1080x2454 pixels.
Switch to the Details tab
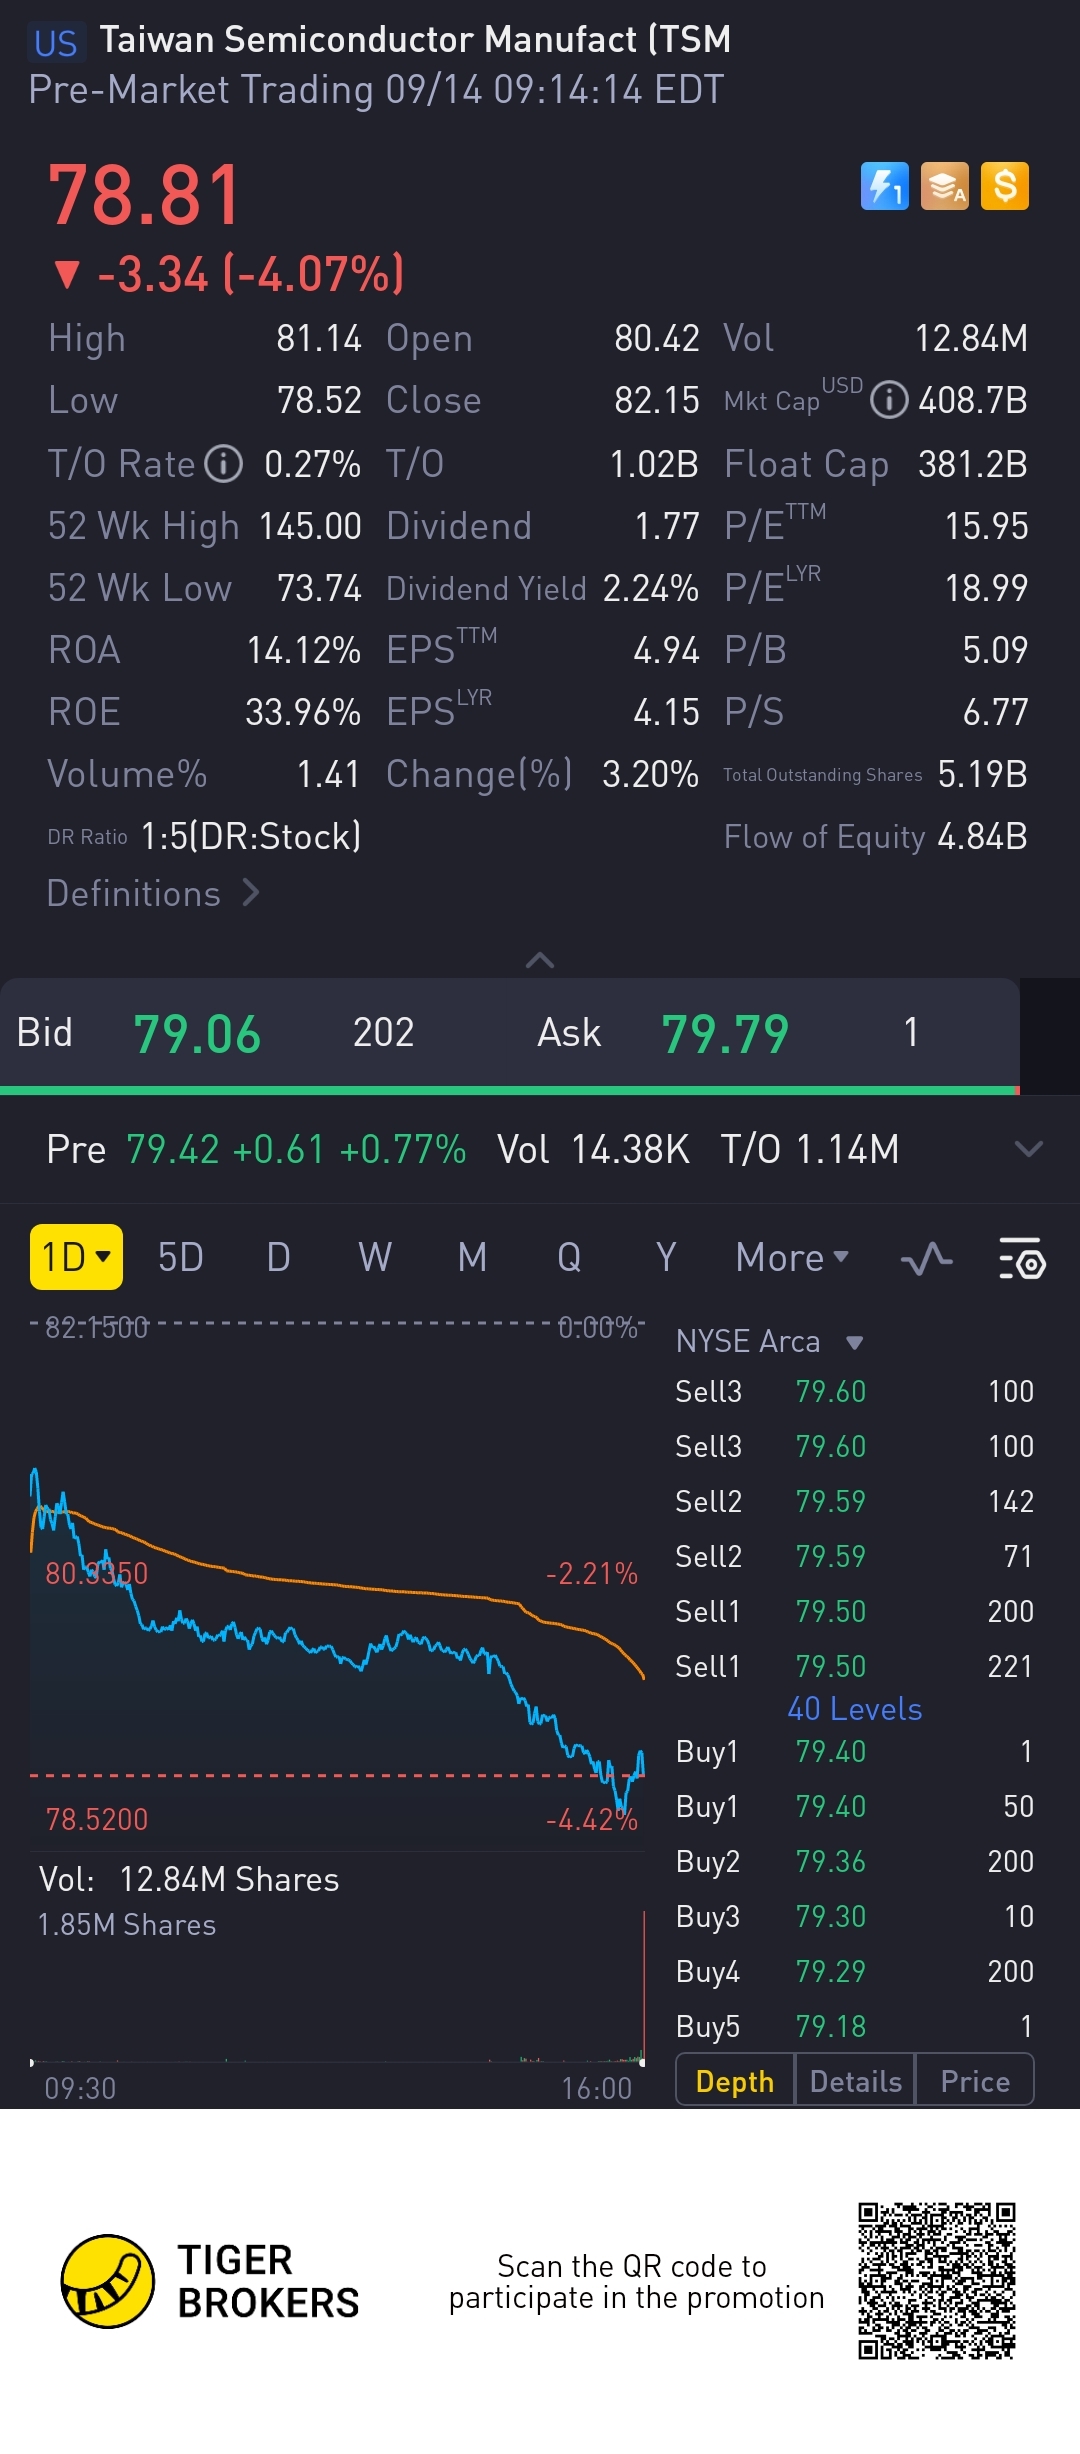[855, 2081]
